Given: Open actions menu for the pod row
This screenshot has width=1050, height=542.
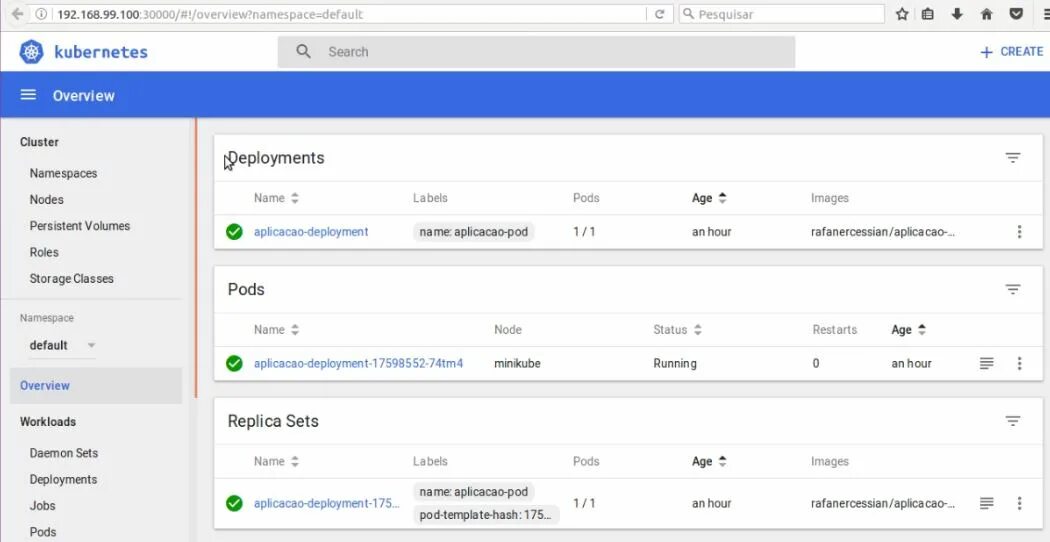Looking at the screenshot, I should coord(1019,363).
